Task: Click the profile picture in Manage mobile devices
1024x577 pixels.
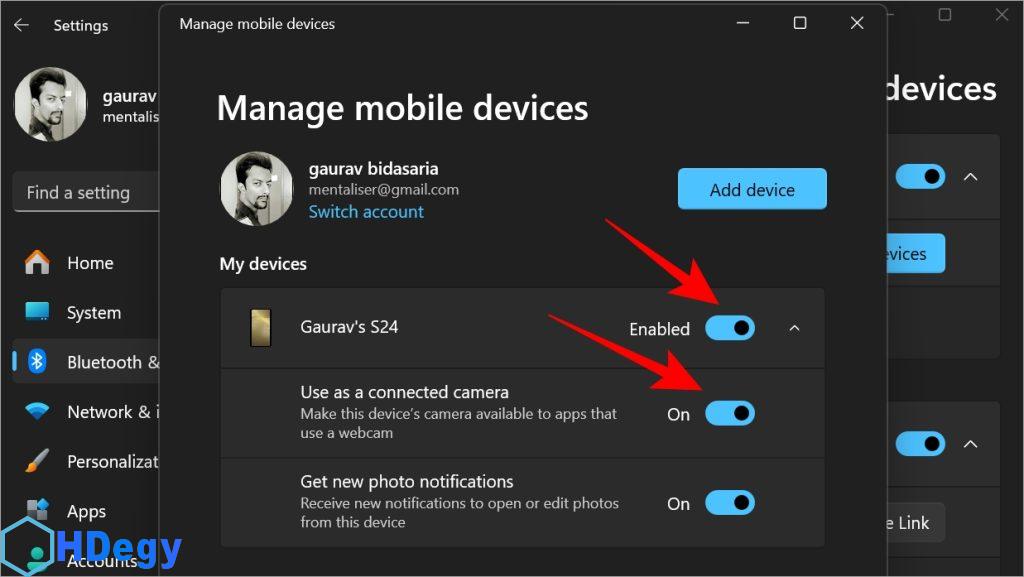Action: [x=257, y=189]
